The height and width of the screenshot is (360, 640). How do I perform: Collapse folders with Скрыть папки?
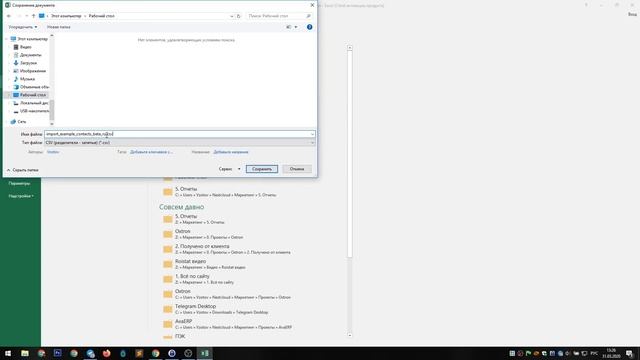pyautogui.click(x=22, y=170)
